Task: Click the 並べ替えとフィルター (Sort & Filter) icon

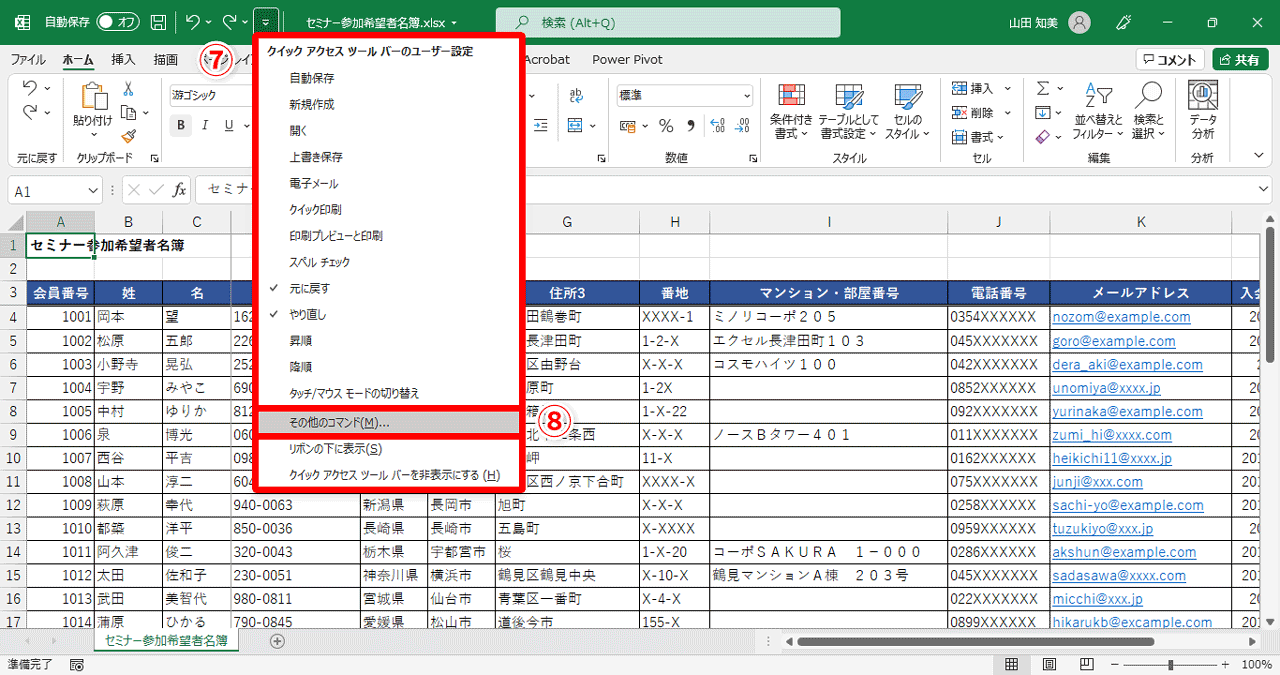Action: [x=1098, y=112]
